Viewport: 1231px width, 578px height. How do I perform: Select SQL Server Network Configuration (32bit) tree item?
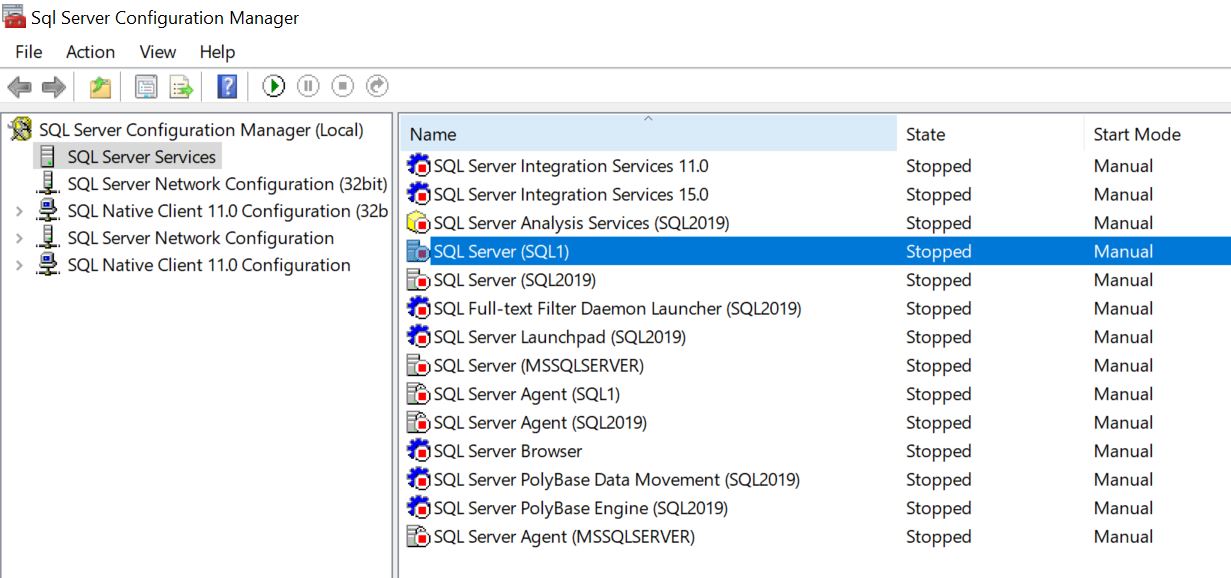click(227, 184)
